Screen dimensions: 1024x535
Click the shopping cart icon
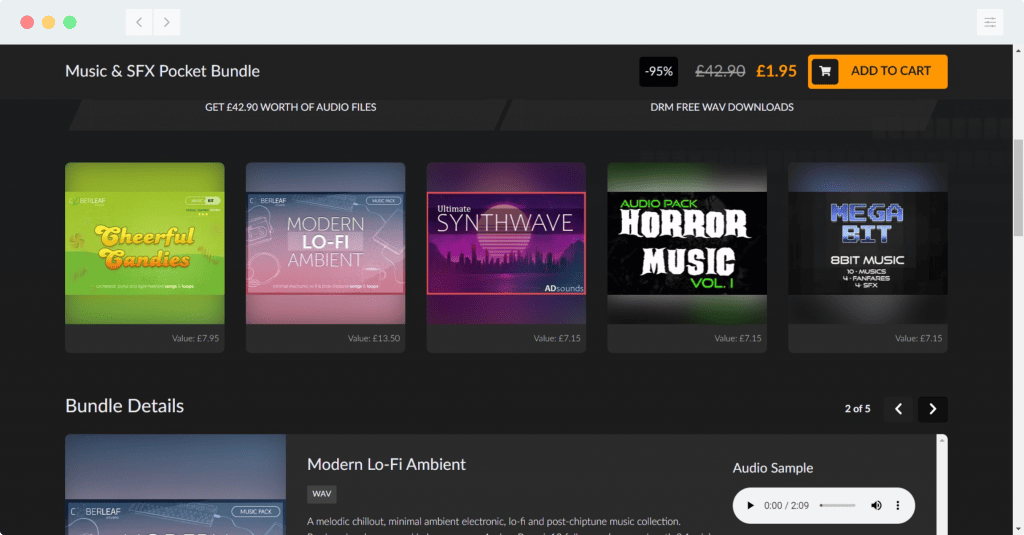click(x=825, y=72)
